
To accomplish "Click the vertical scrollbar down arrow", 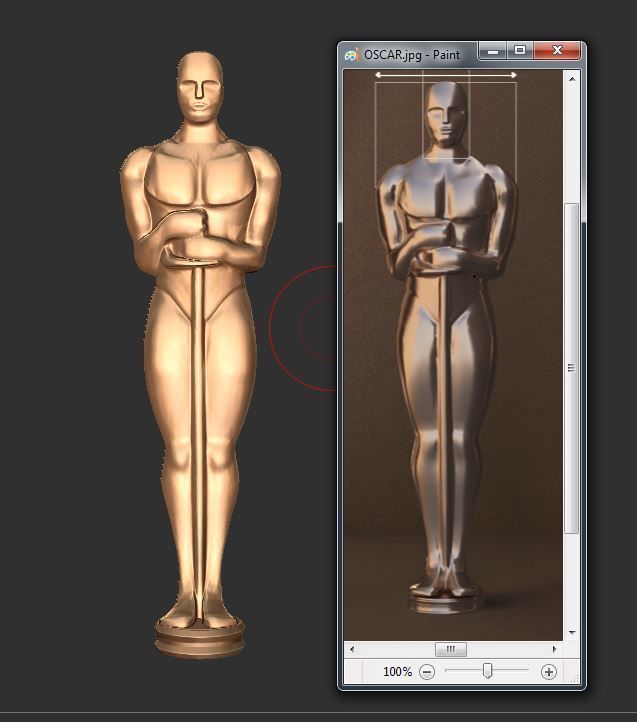I will tap(572, 632).
